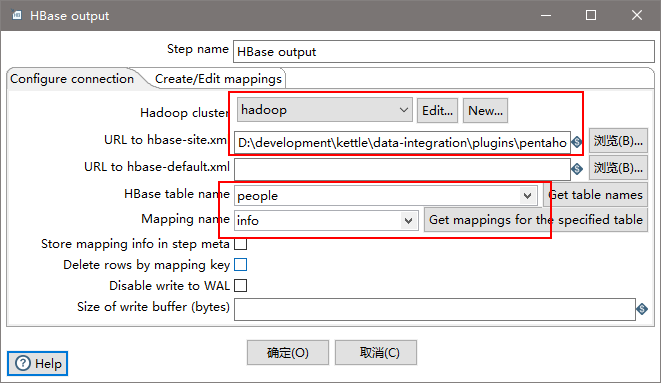
Task: Check Disable write to WAL option
Action: pos(240,286)
